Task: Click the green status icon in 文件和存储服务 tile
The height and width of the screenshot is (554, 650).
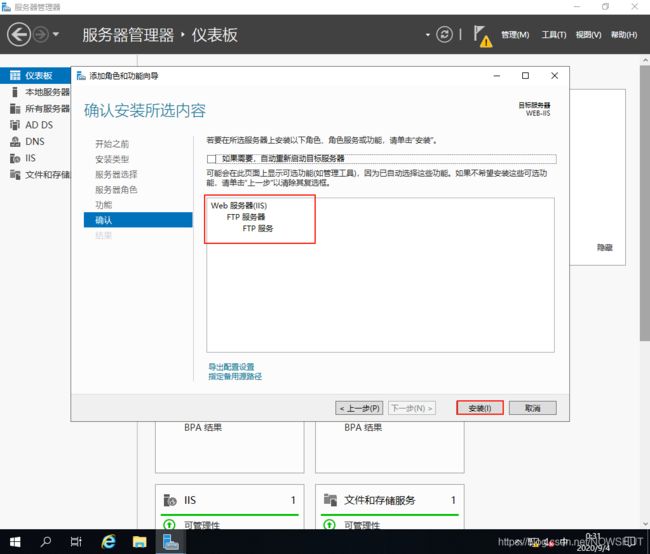Action: pos(329,525)
